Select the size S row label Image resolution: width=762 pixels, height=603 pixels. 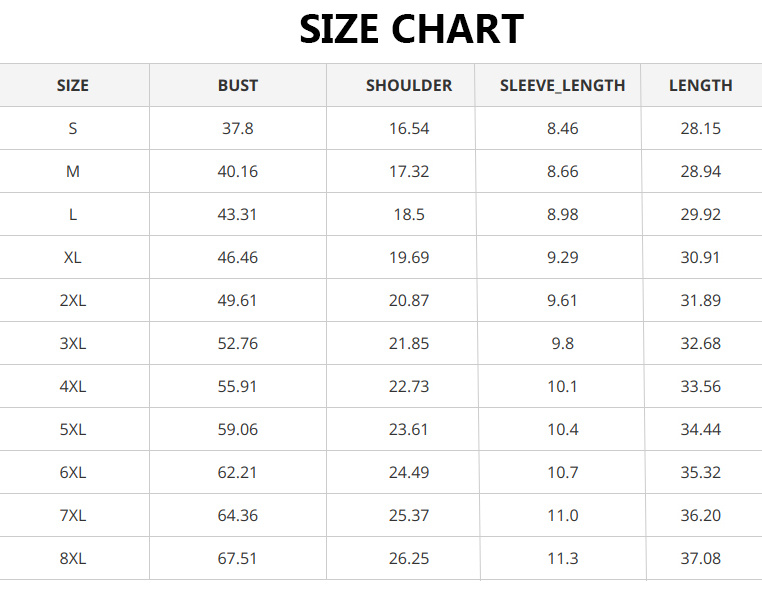pos(73,129)
